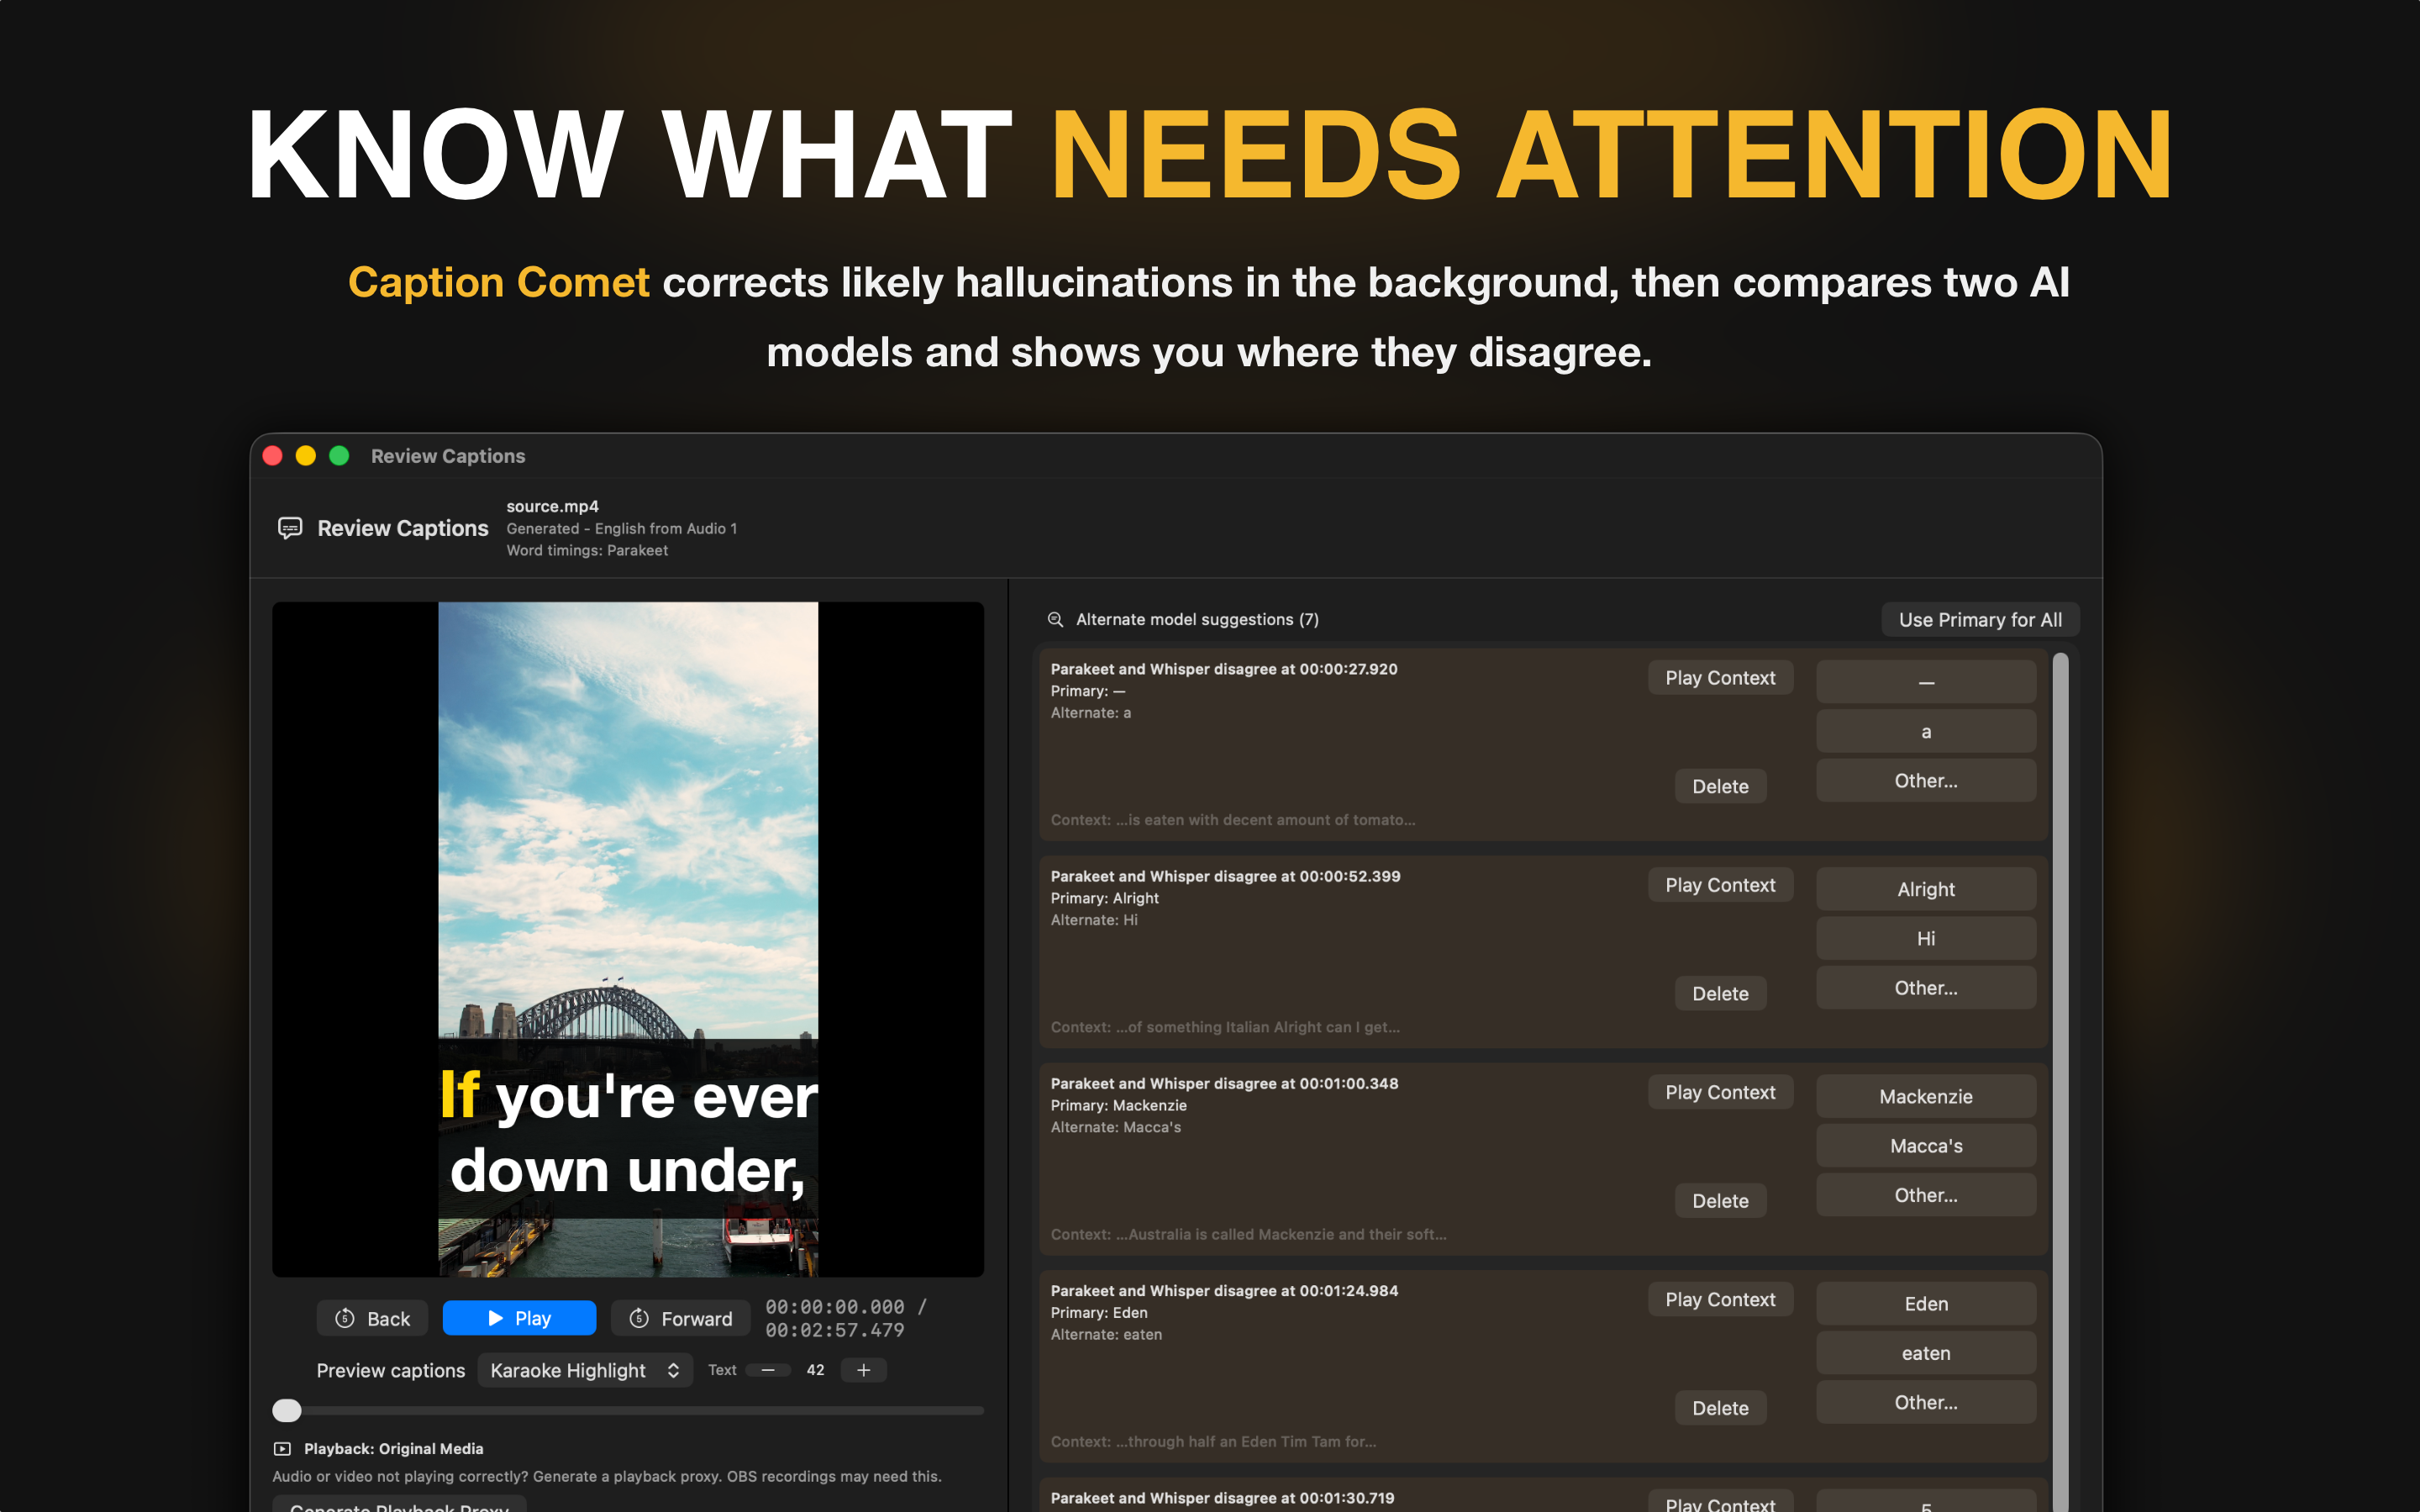Click the context line mentioning tomato
Image resolution: width=2420 pixels, height=1512 pixels.
click(1233, 819)
